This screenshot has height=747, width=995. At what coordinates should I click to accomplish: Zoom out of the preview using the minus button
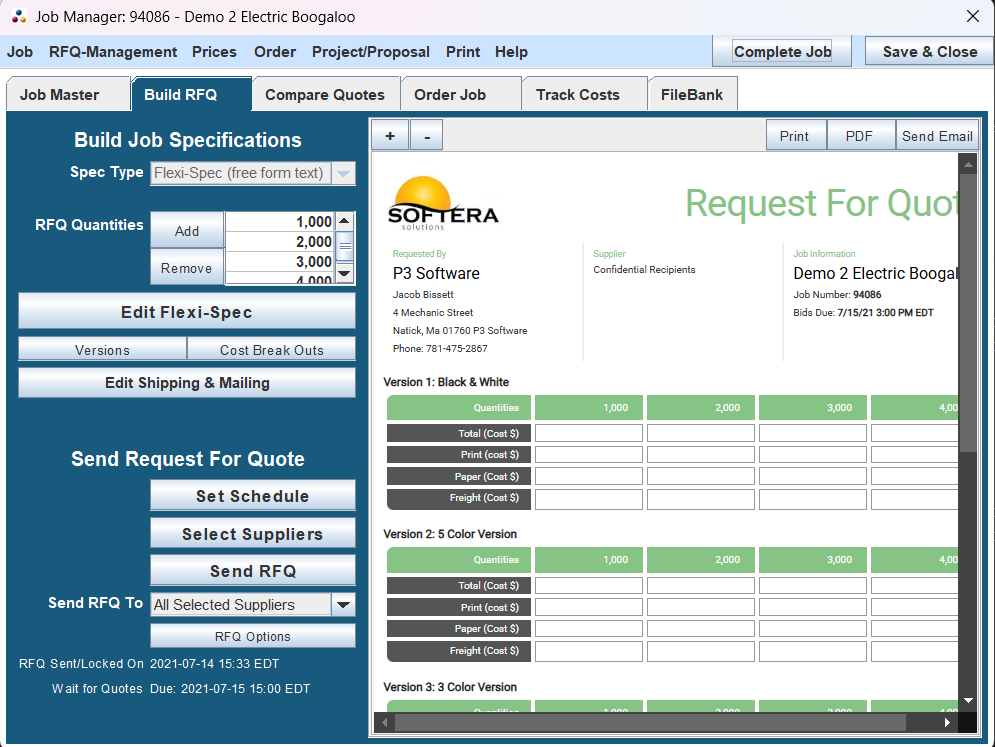tap(426, 134)
